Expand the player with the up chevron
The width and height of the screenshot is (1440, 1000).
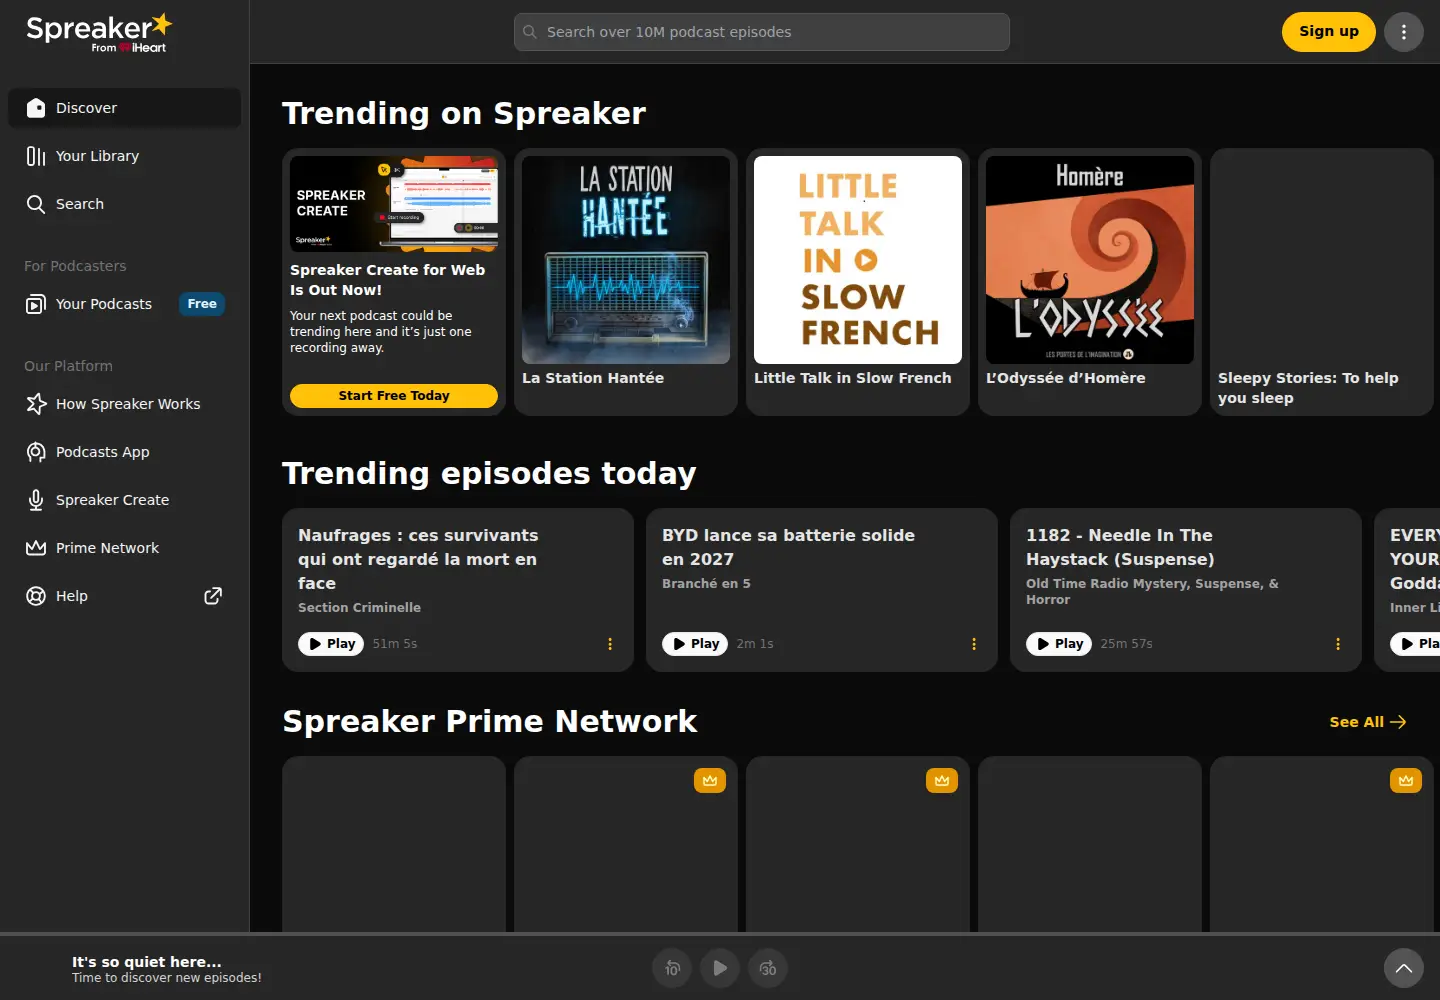(1404, 968)
